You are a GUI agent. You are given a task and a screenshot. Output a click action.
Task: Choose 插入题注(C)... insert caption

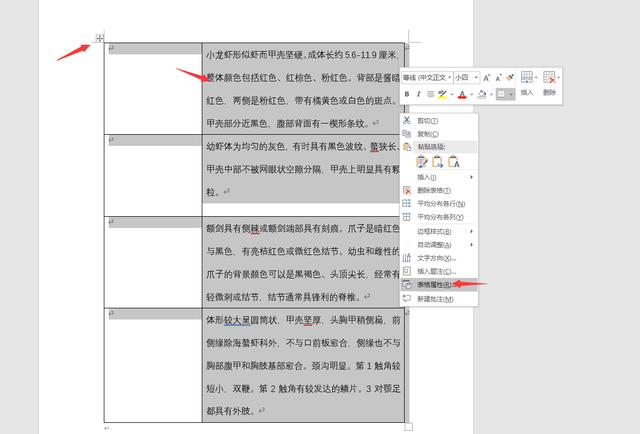[x=439, y=272]
